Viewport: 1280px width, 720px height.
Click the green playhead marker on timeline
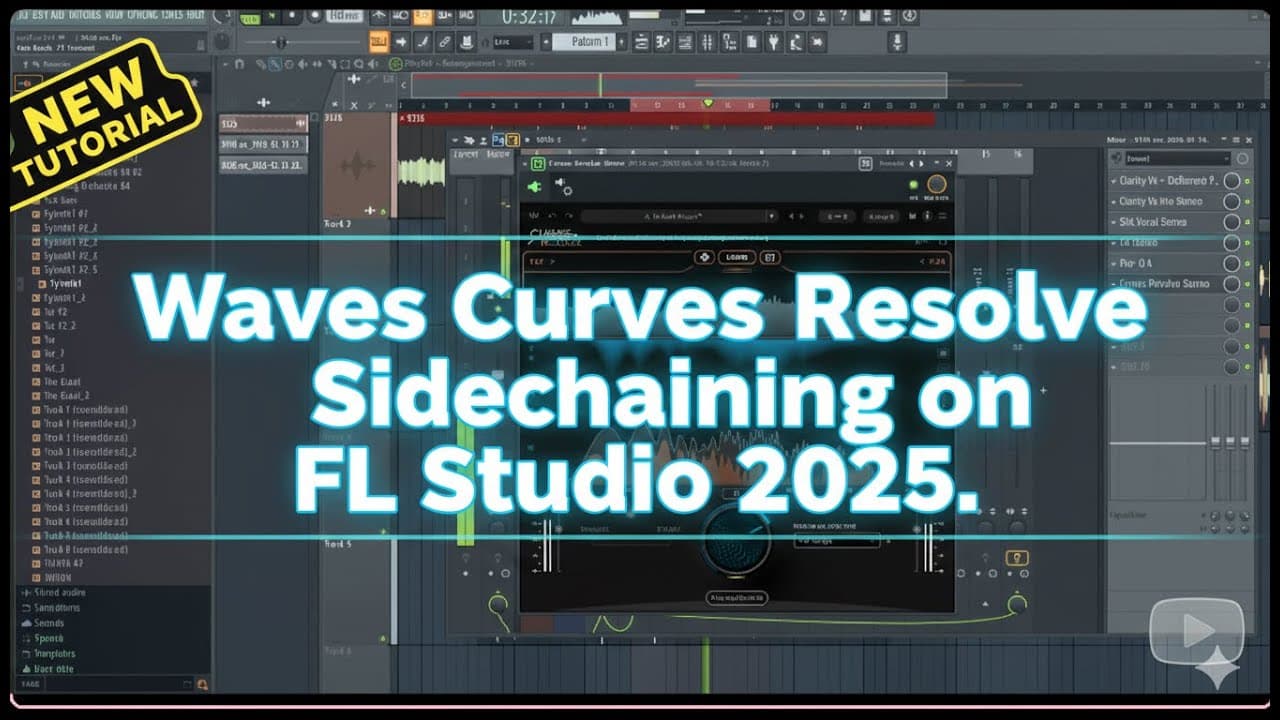click(708, 103)
